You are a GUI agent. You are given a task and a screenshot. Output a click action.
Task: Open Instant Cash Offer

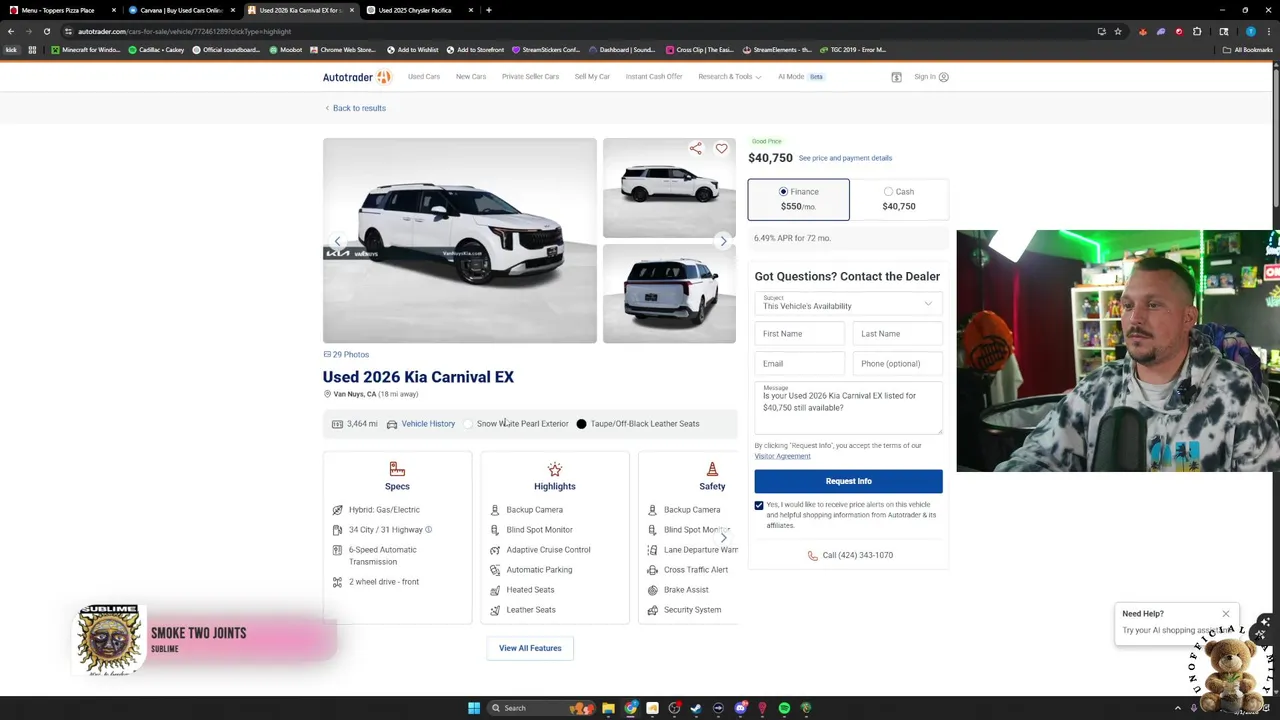[x=654, y=77]
